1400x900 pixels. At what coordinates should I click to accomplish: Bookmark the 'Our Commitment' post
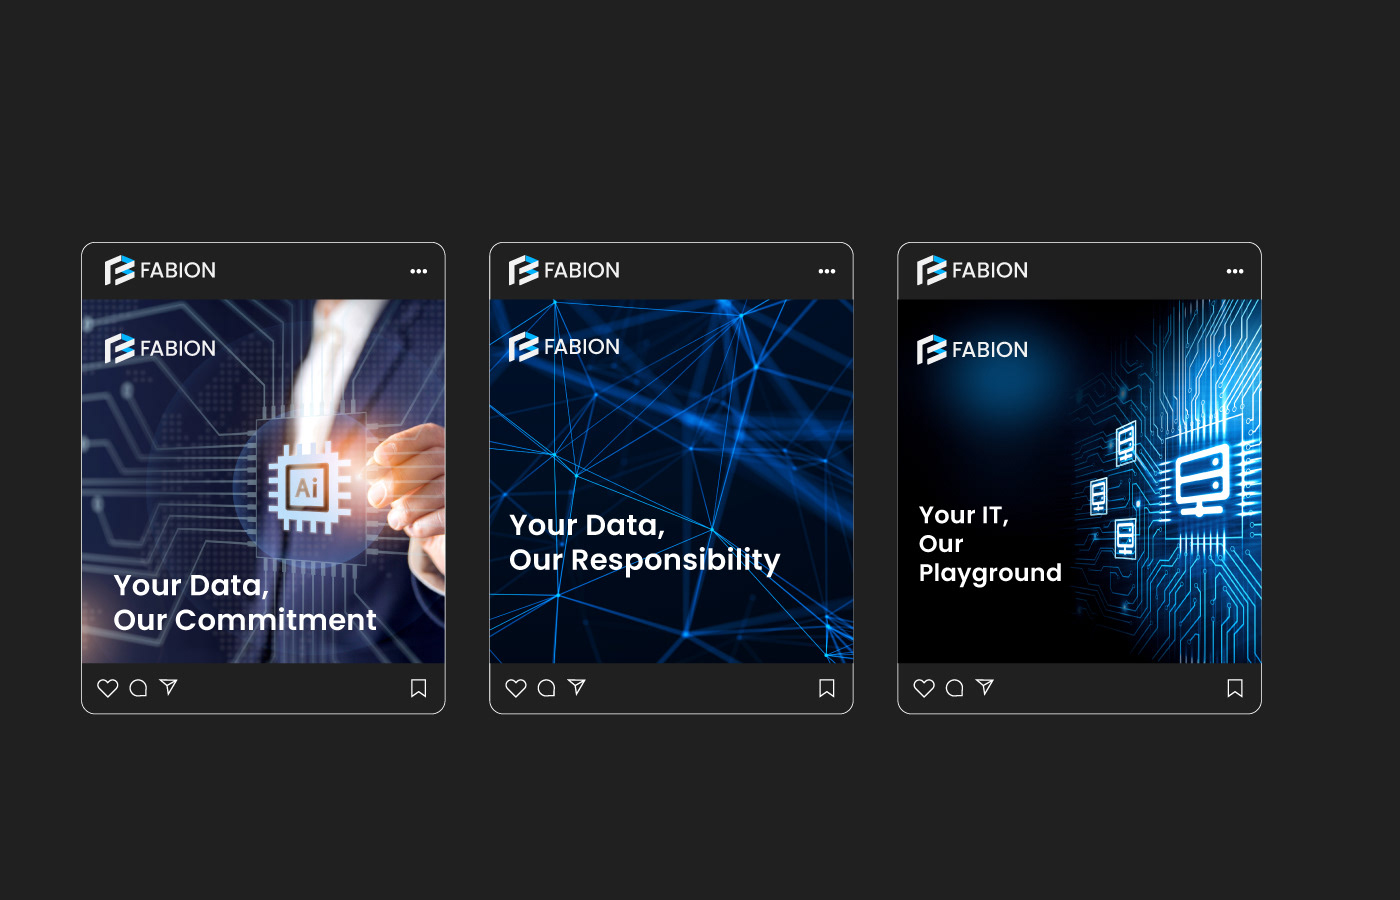click(419, 688)
